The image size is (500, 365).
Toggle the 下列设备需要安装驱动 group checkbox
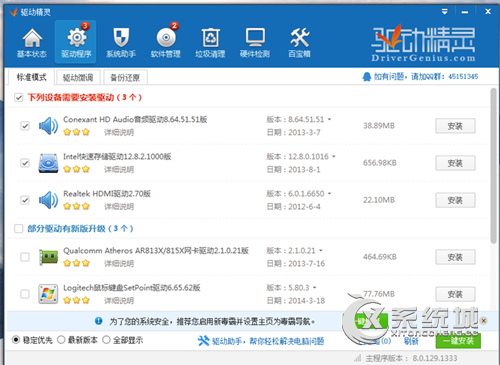19,98
